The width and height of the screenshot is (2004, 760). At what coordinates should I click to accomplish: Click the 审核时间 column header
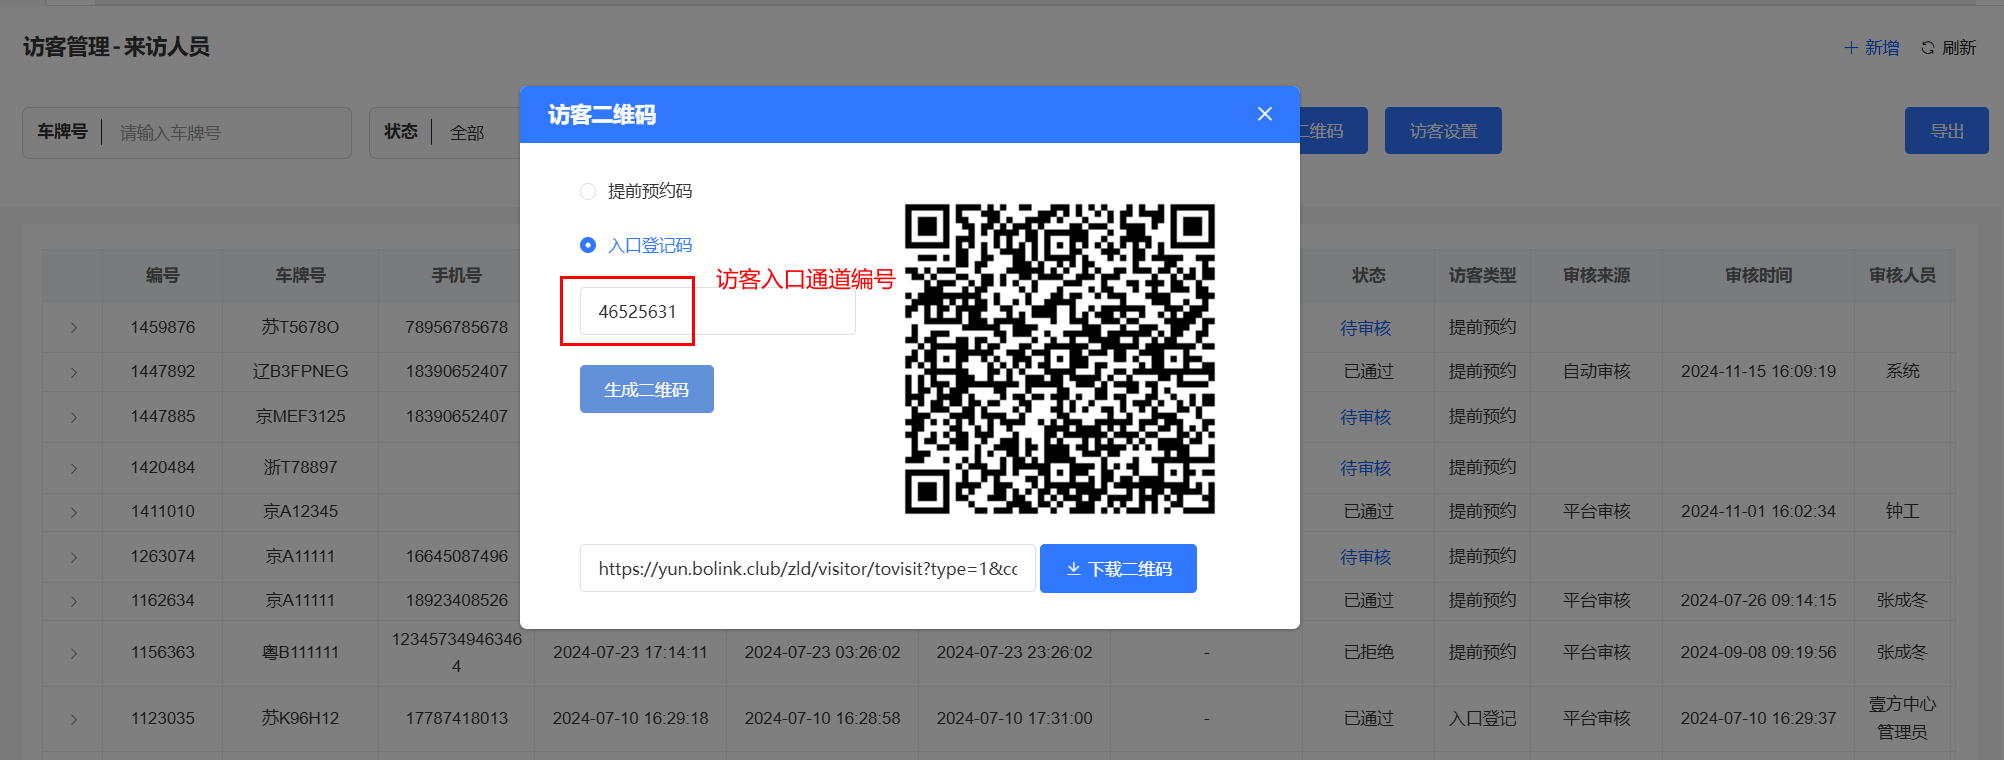[1758, 275]
